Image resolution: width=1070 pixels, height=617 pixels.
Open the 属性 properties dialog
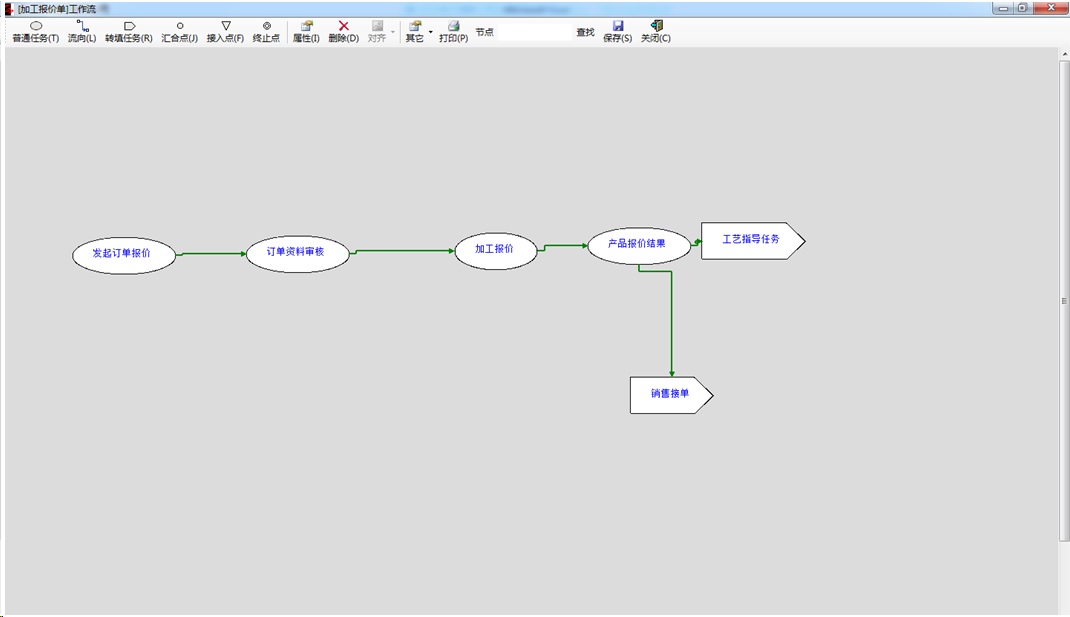[x=306, y=32]
